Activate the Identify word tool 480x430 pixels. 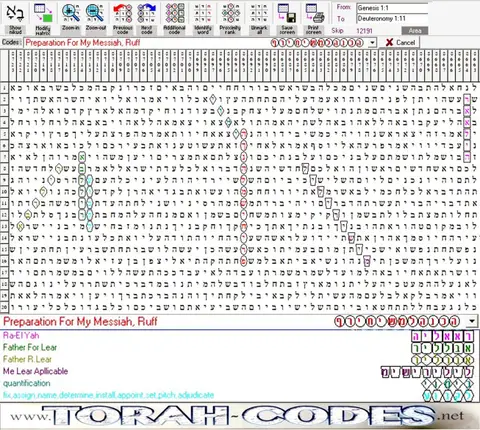click(x=203, y=18)
